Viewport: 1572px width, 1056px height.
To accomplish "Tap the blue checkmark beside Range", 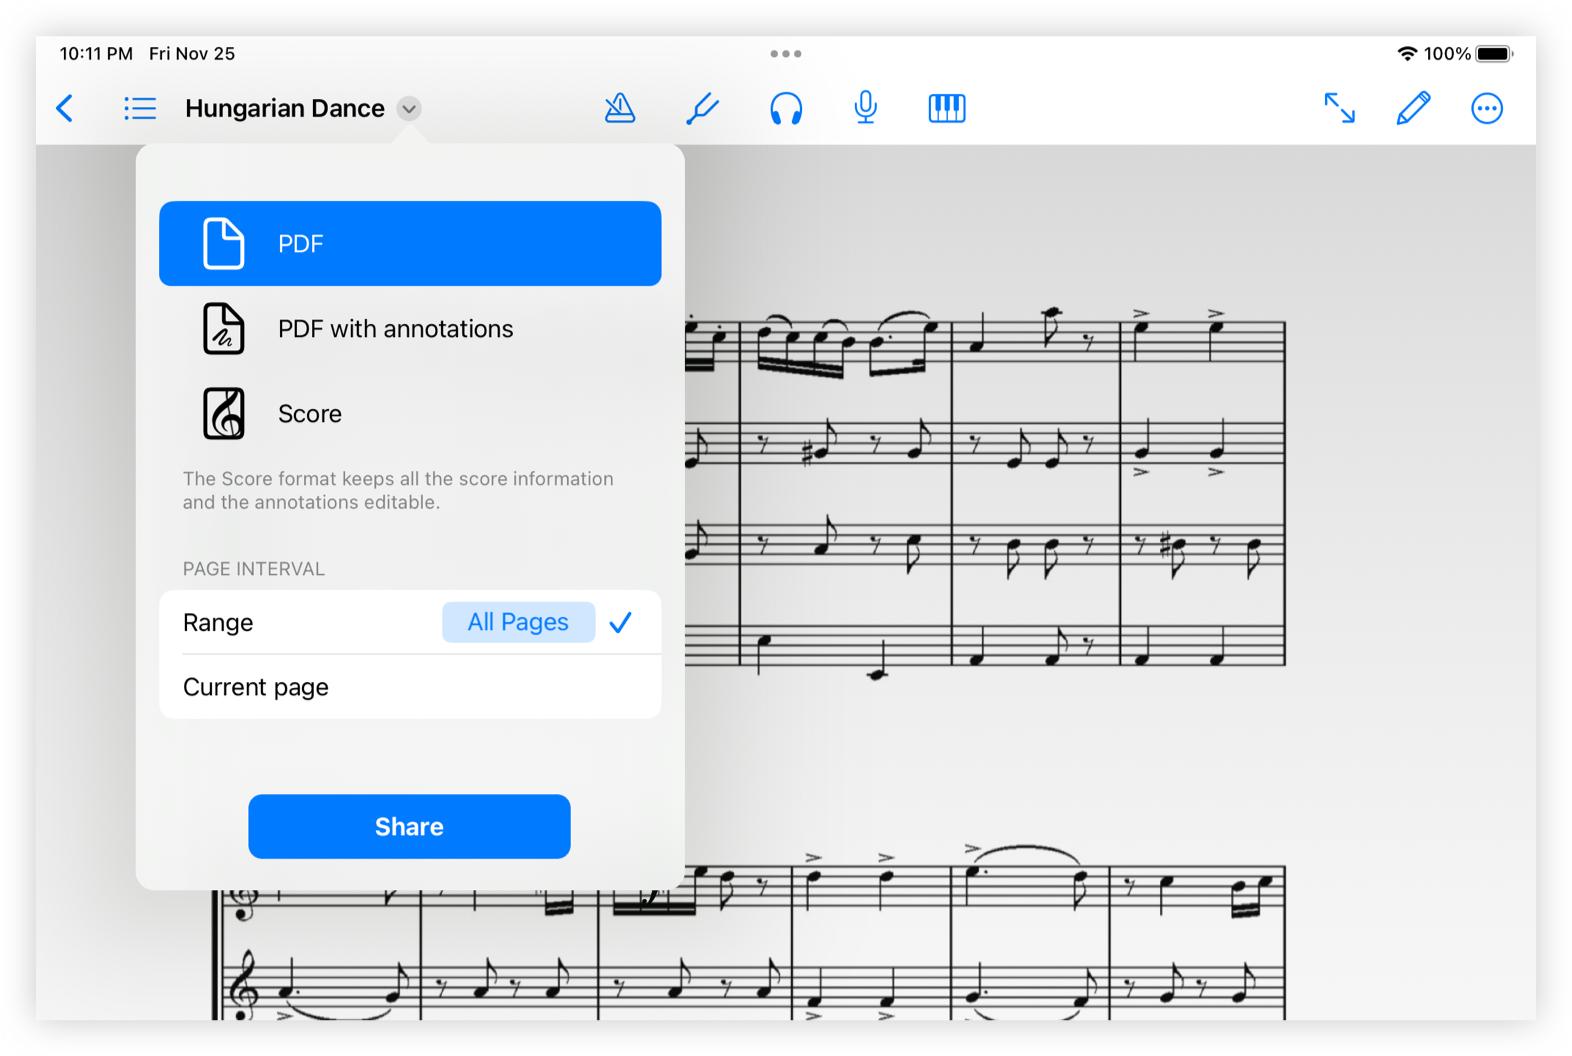I will click(x=621, y=622).
